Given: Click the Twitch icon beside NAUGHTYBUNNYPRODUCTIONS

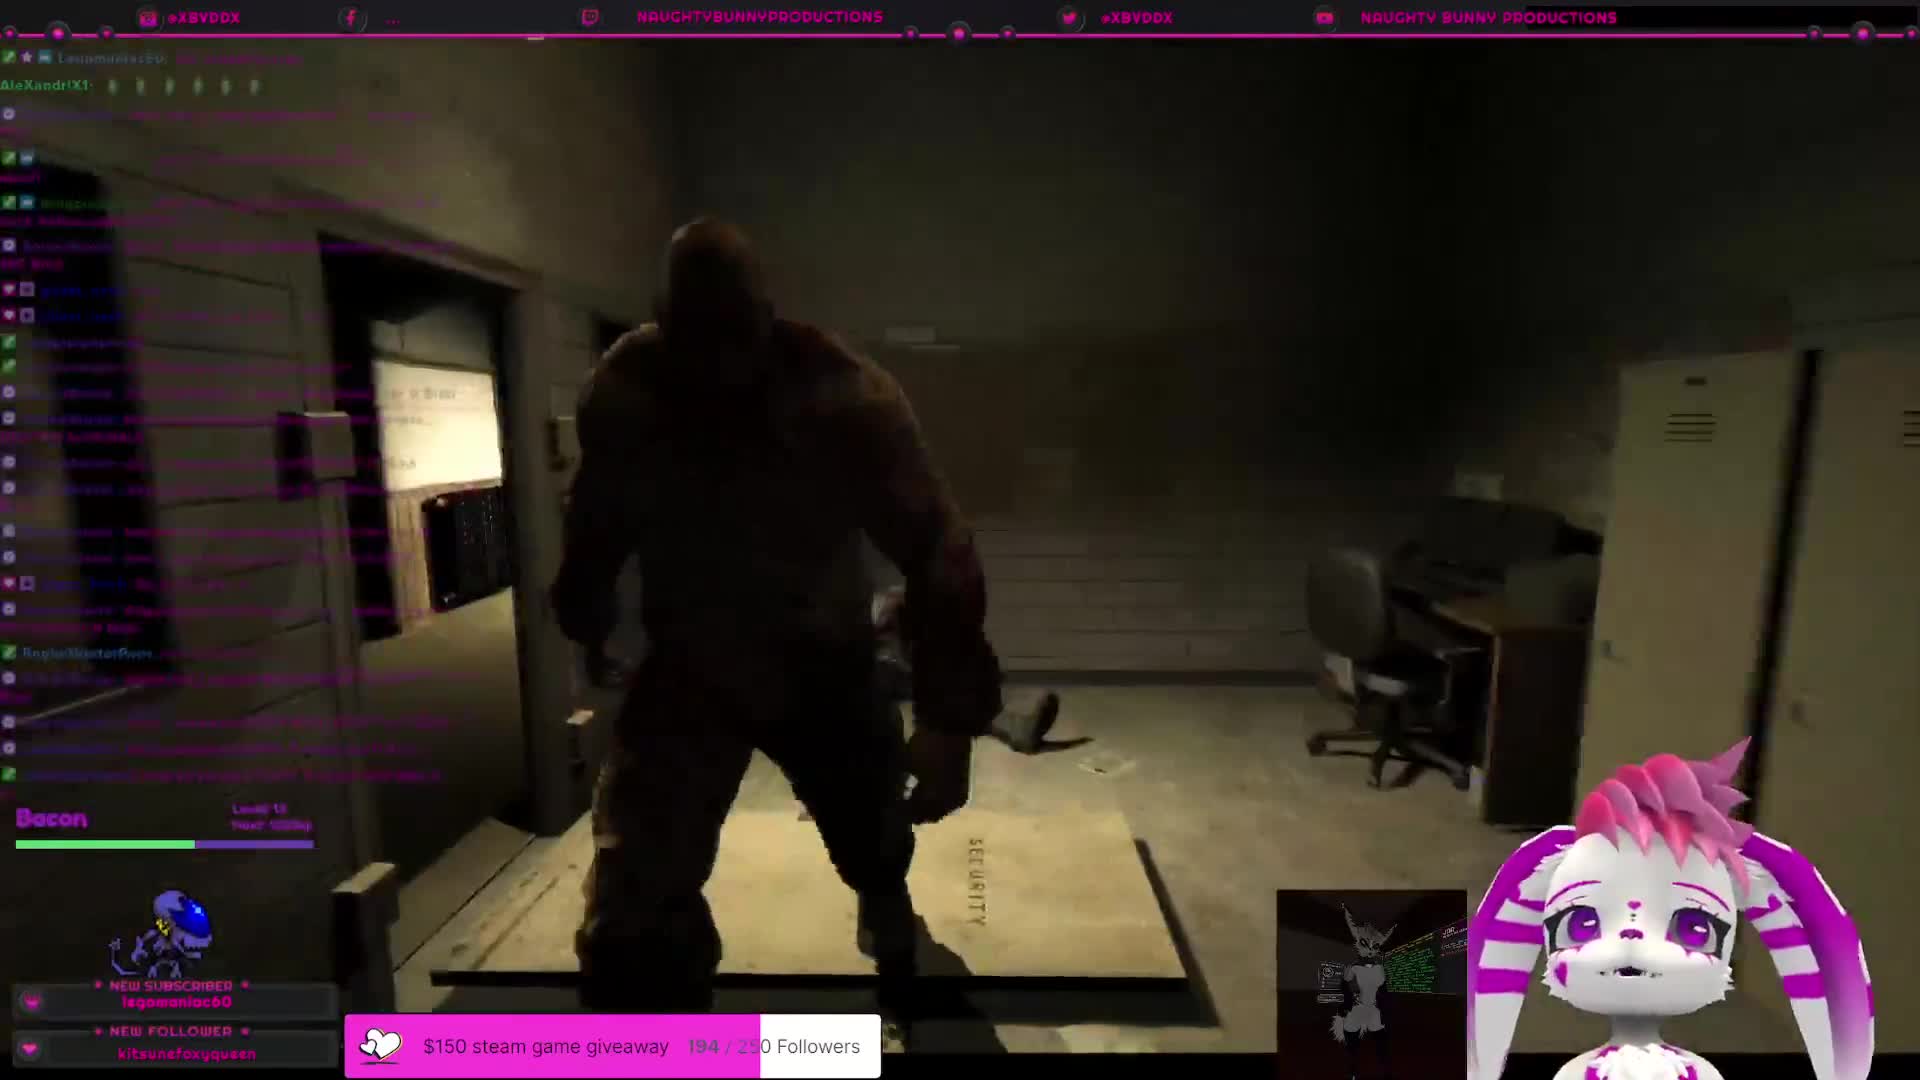Looking at the screenshot, I should [x=590, y=18].
